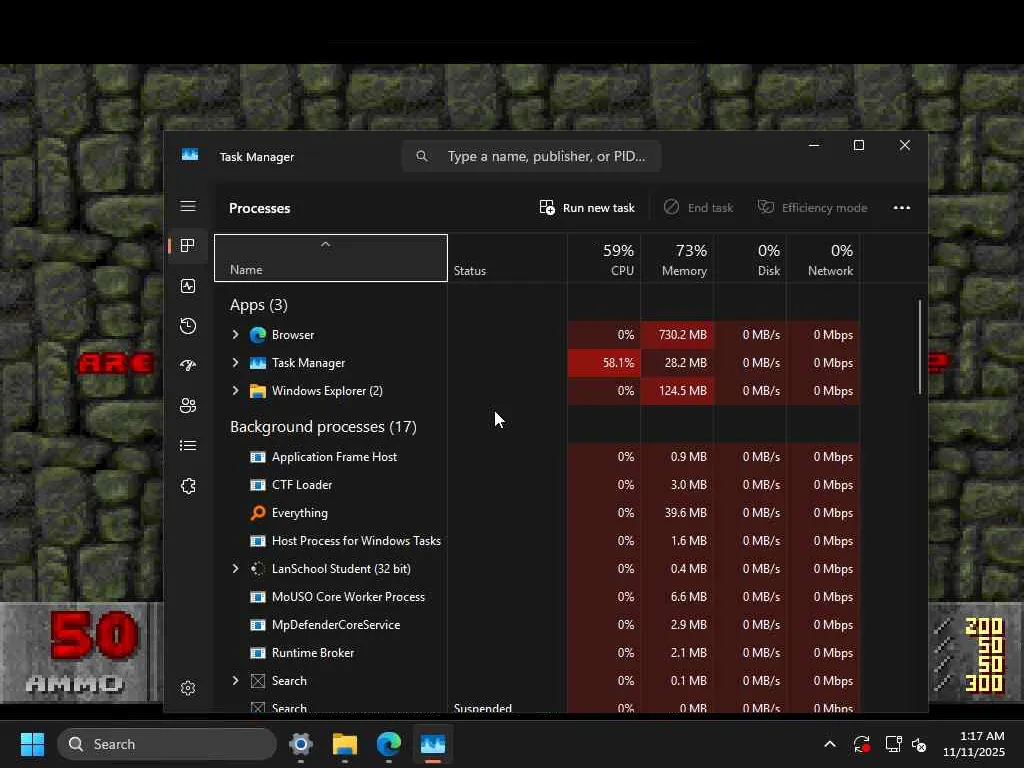1024x768 pixels.
Task: Click the network display tray icon
Action: pos(893,744)
